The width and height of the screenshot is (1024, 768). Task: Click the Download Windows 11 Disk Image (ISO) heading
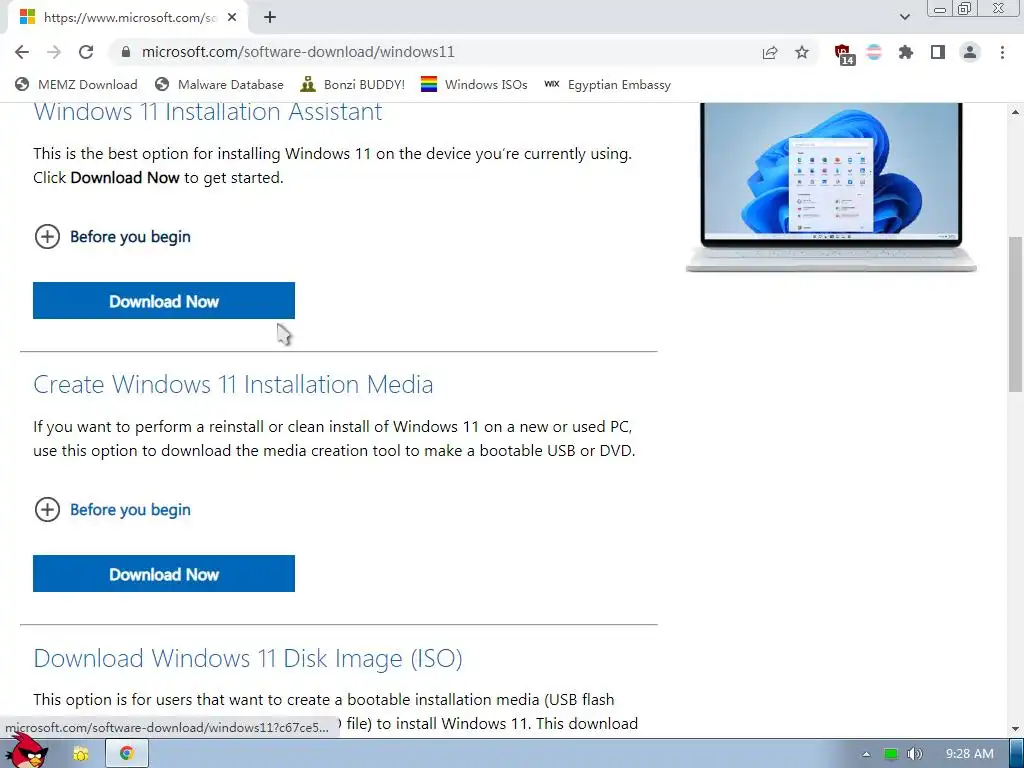[248, 658]
